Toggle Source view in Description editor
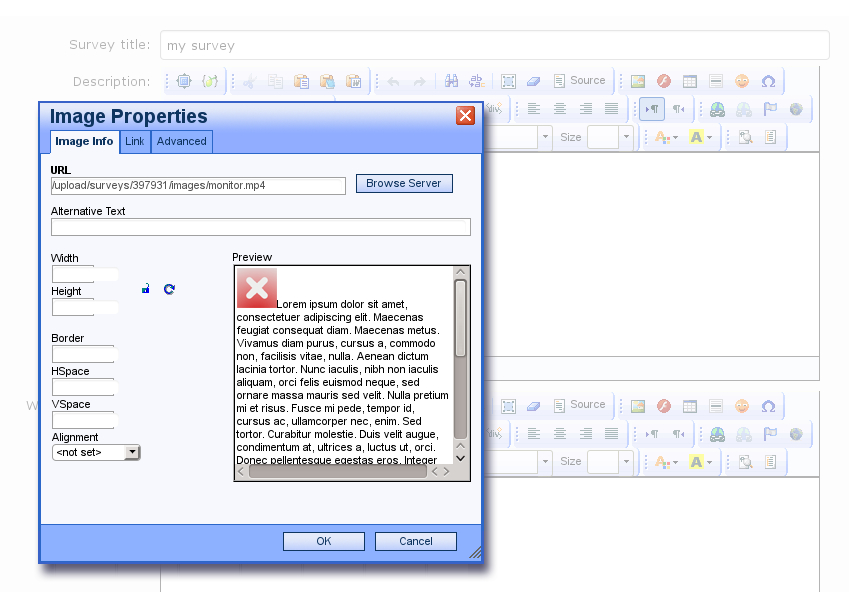Image resolution: width=849 pixels, height=592 pixels. [x=579, y=81]
